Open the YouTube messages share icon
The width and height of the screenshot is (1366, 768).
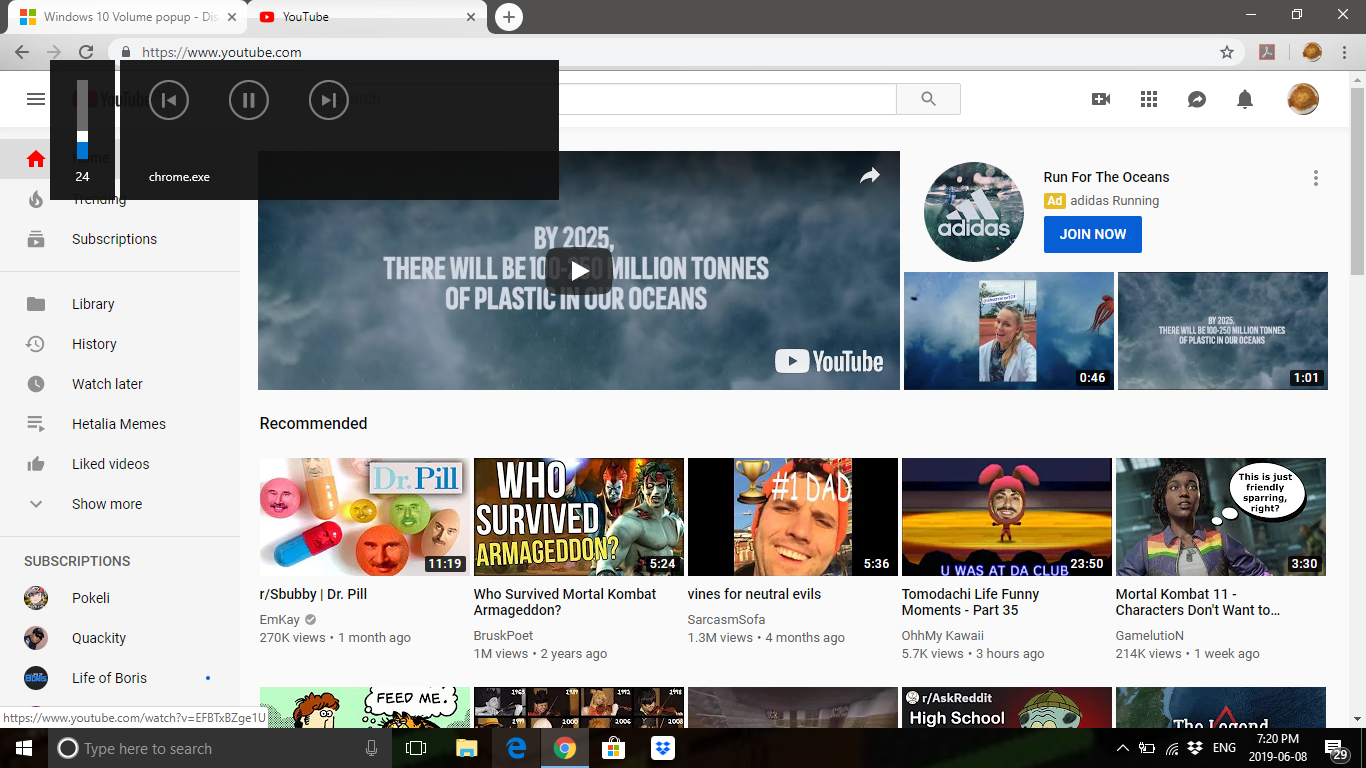tap(1197, 99)
